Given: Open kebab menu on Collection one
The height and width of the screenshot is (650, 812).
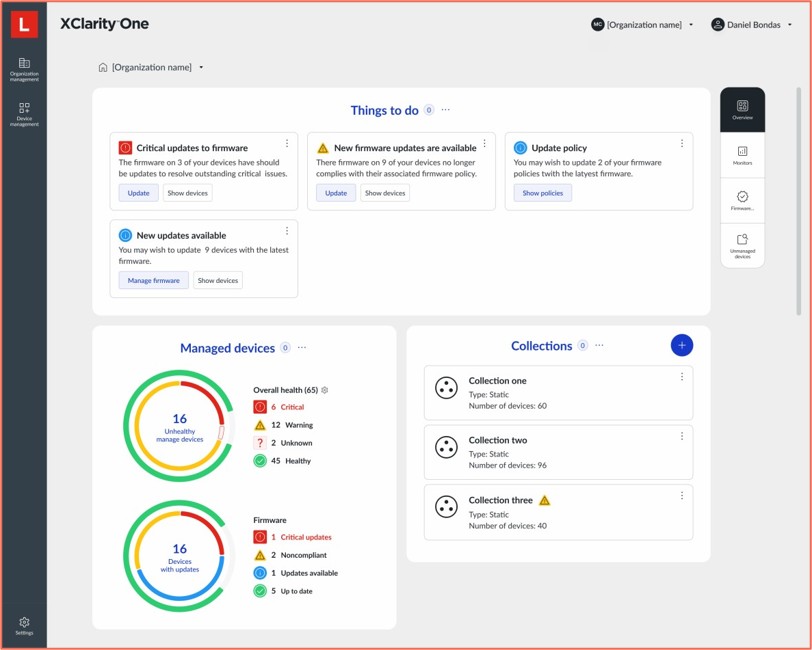Looking at the screenshot, I should tap(682, 377).
